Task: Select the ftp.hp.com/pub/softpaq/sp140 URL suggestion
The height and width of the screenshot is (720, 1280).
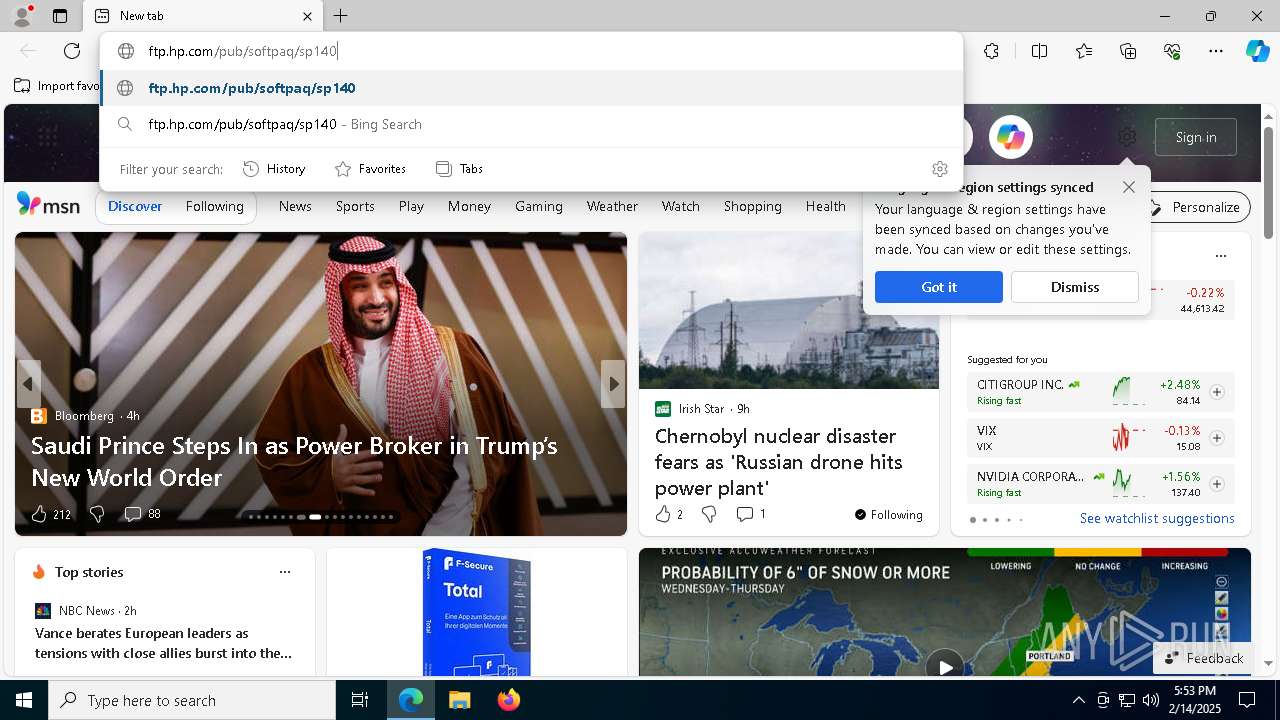Action: tap(531, 88)
